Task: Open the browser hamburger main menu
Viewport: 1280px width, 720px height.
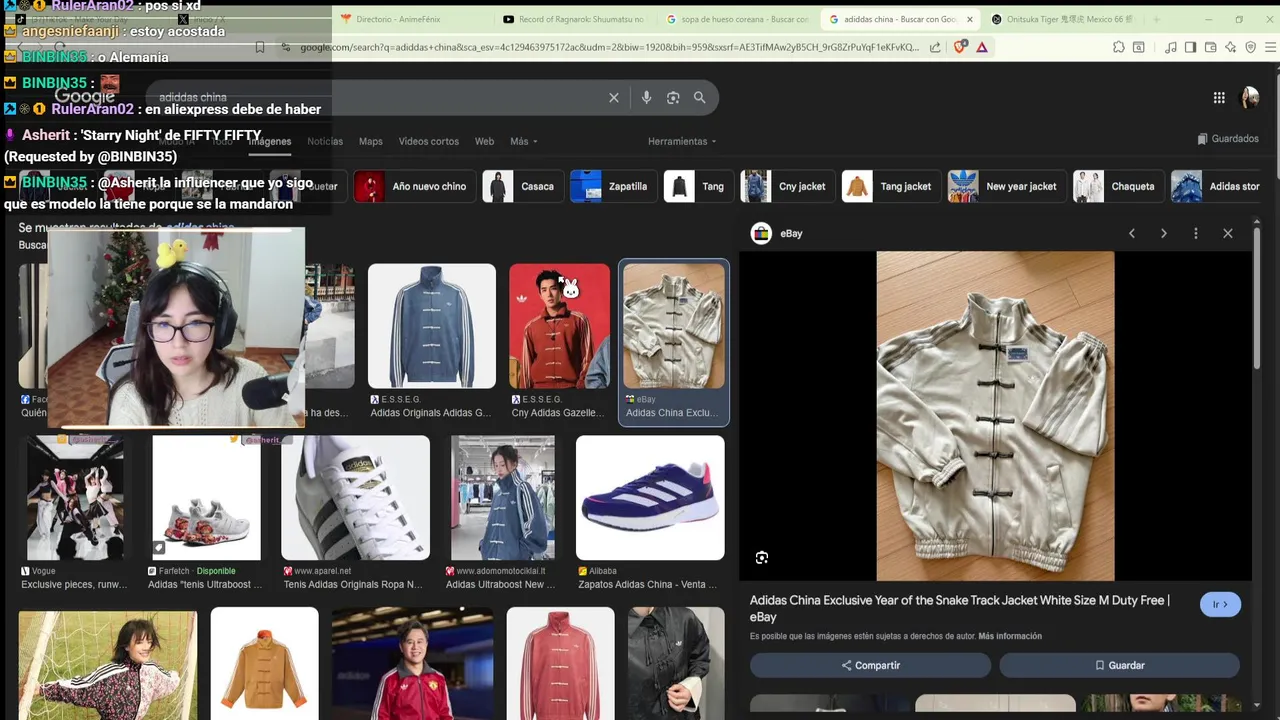Action: coord(1270,47)
